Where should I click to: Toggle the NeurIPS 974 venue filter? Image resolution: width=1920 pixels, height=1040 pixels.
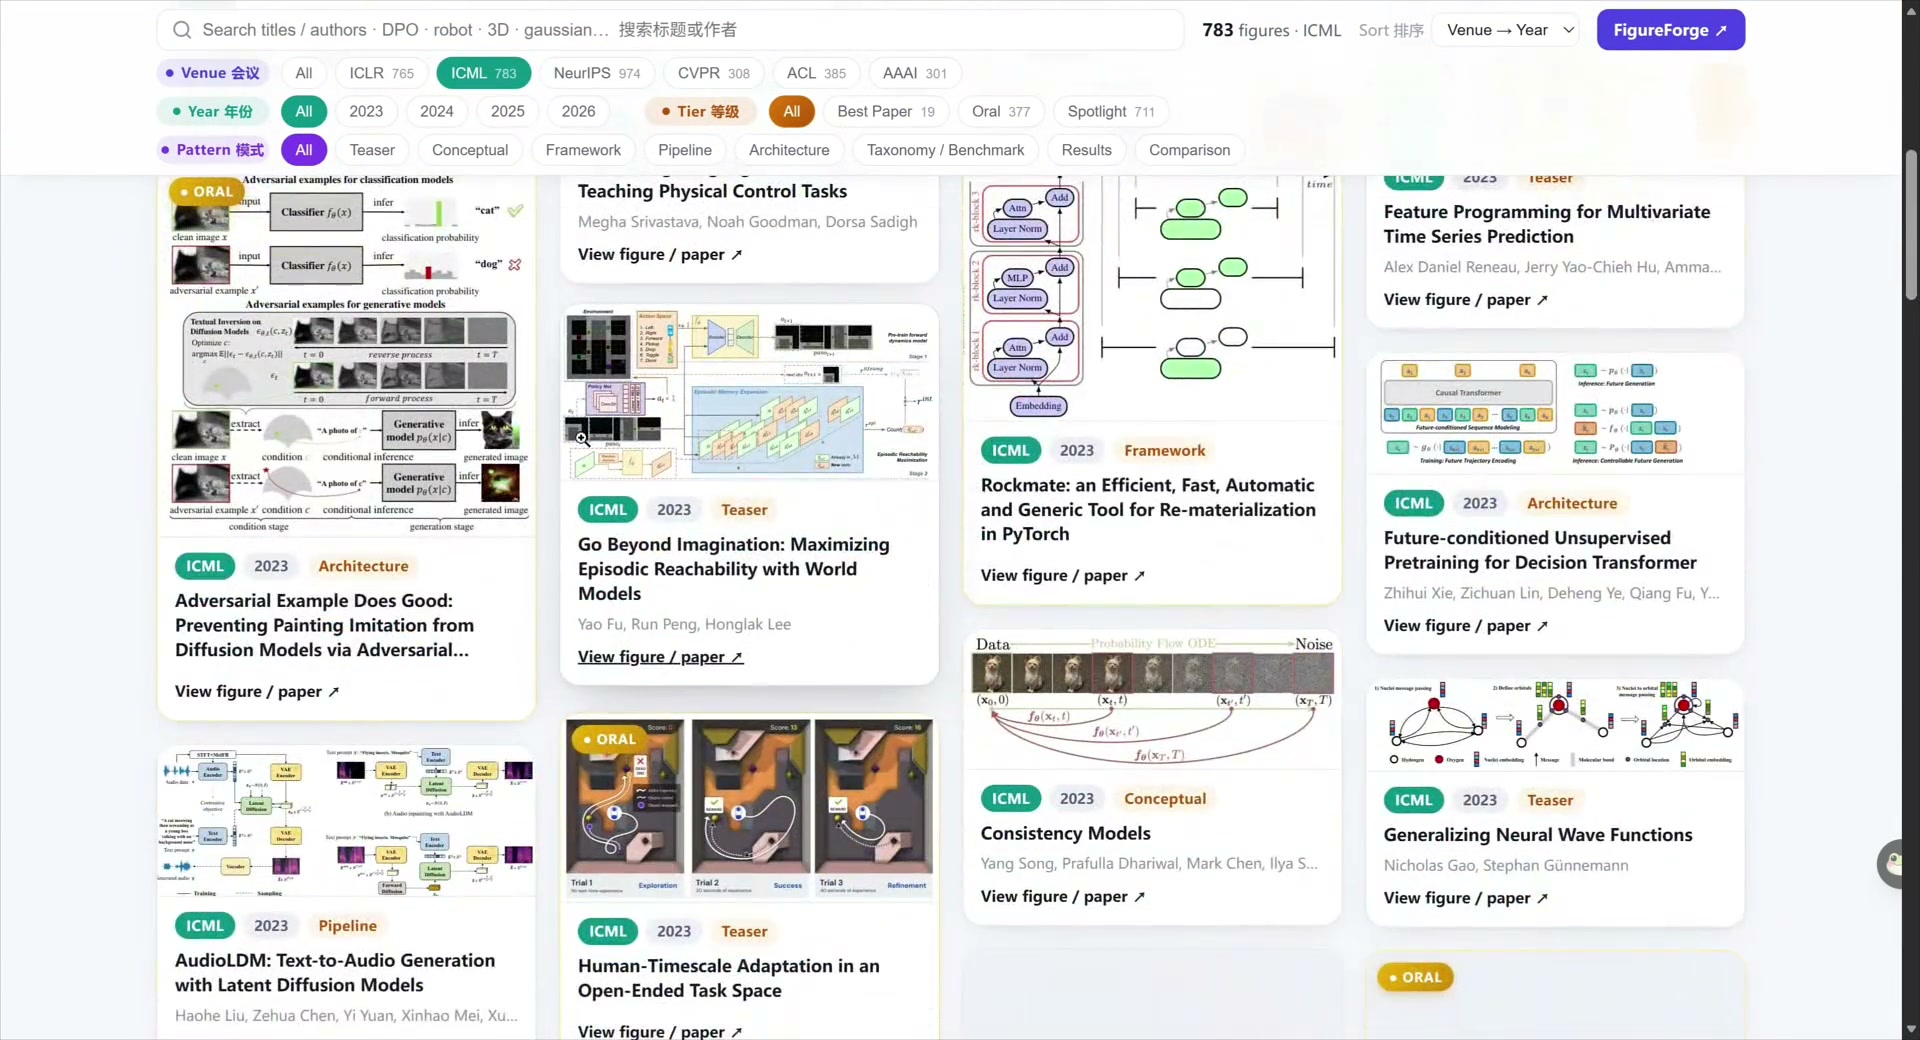click(x=597, y=73)
